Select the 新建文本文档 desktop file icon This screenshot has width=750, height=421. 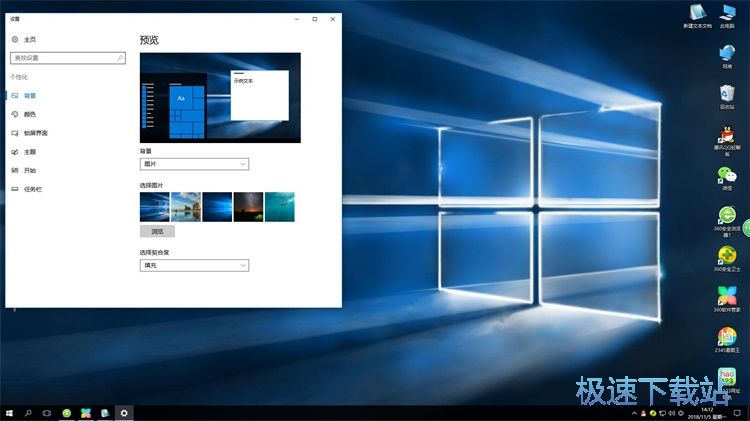point(697,16)
